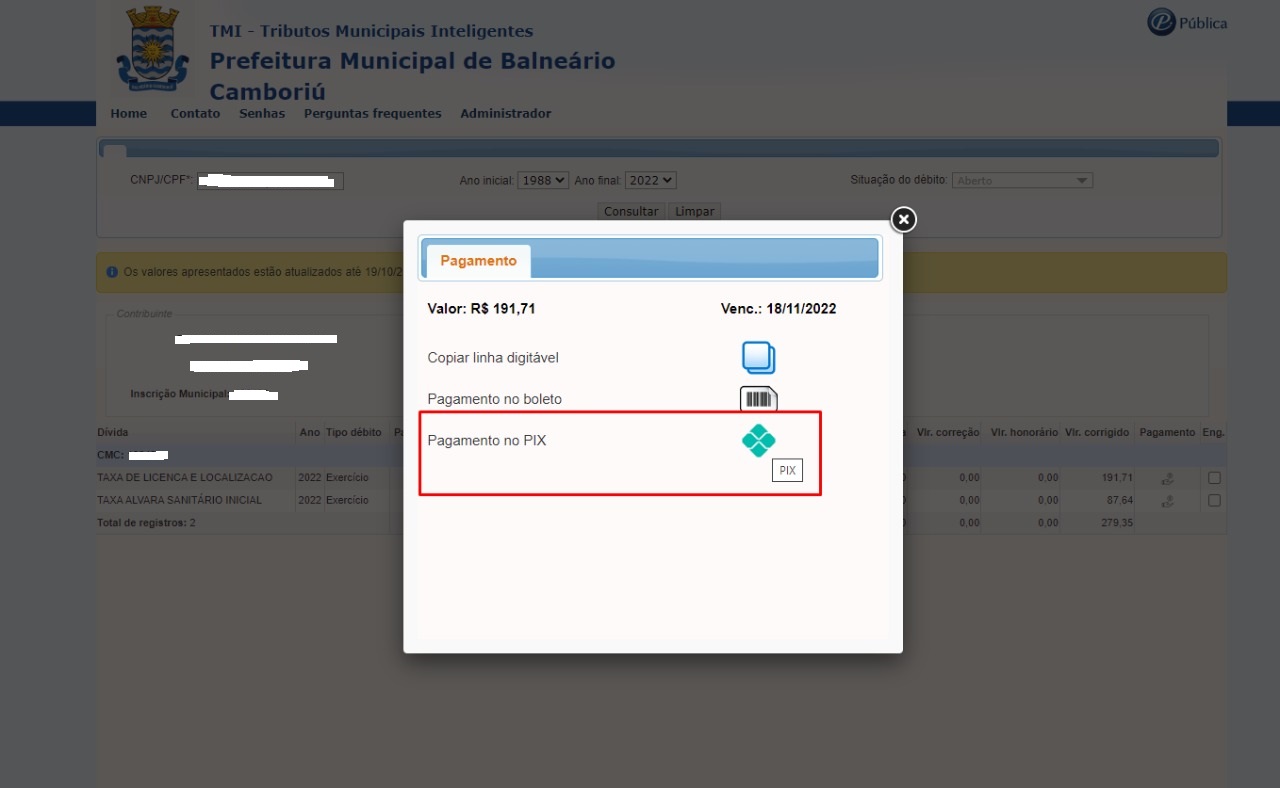The image size is (1280, 788).
Task: Click the 'Pagamento no PIX' label
Action: (x=487, y=441)
